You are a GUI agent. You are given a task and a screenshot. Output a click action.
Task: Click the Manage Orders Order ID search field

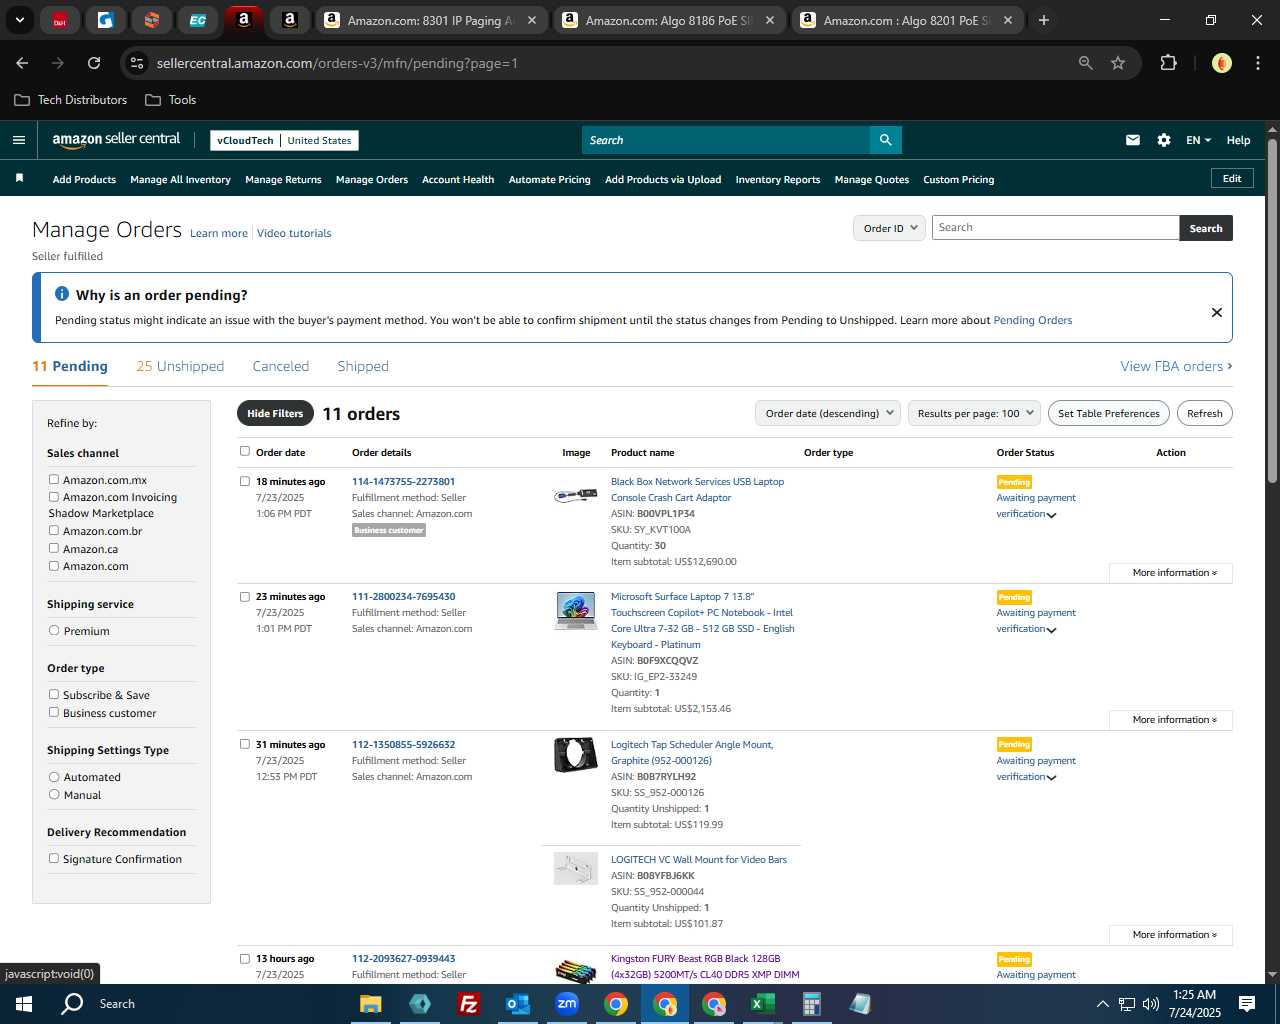1056,228
